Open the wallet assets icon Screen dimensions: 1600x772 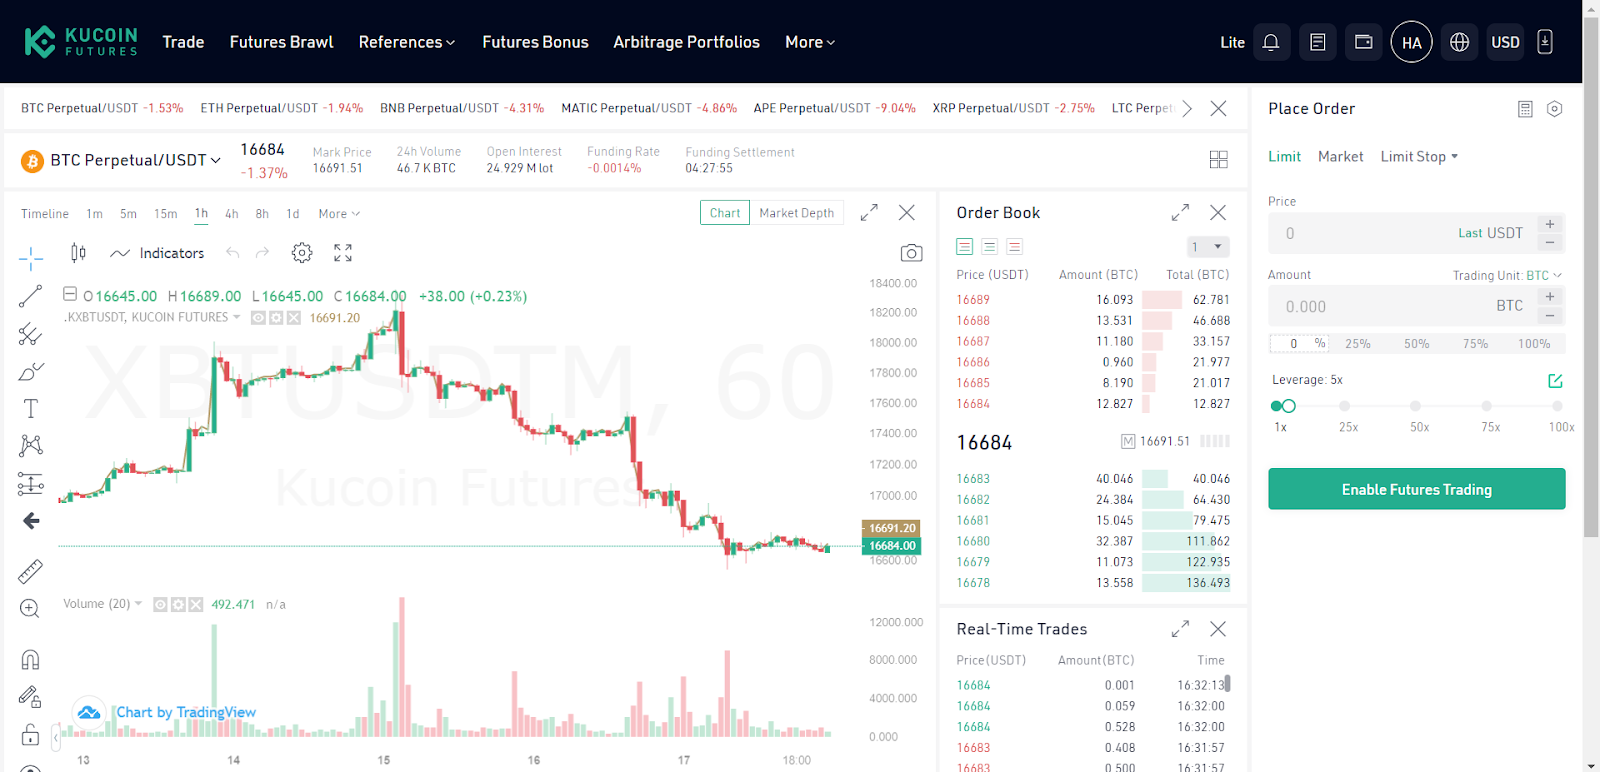click(x=1364, y=42)
